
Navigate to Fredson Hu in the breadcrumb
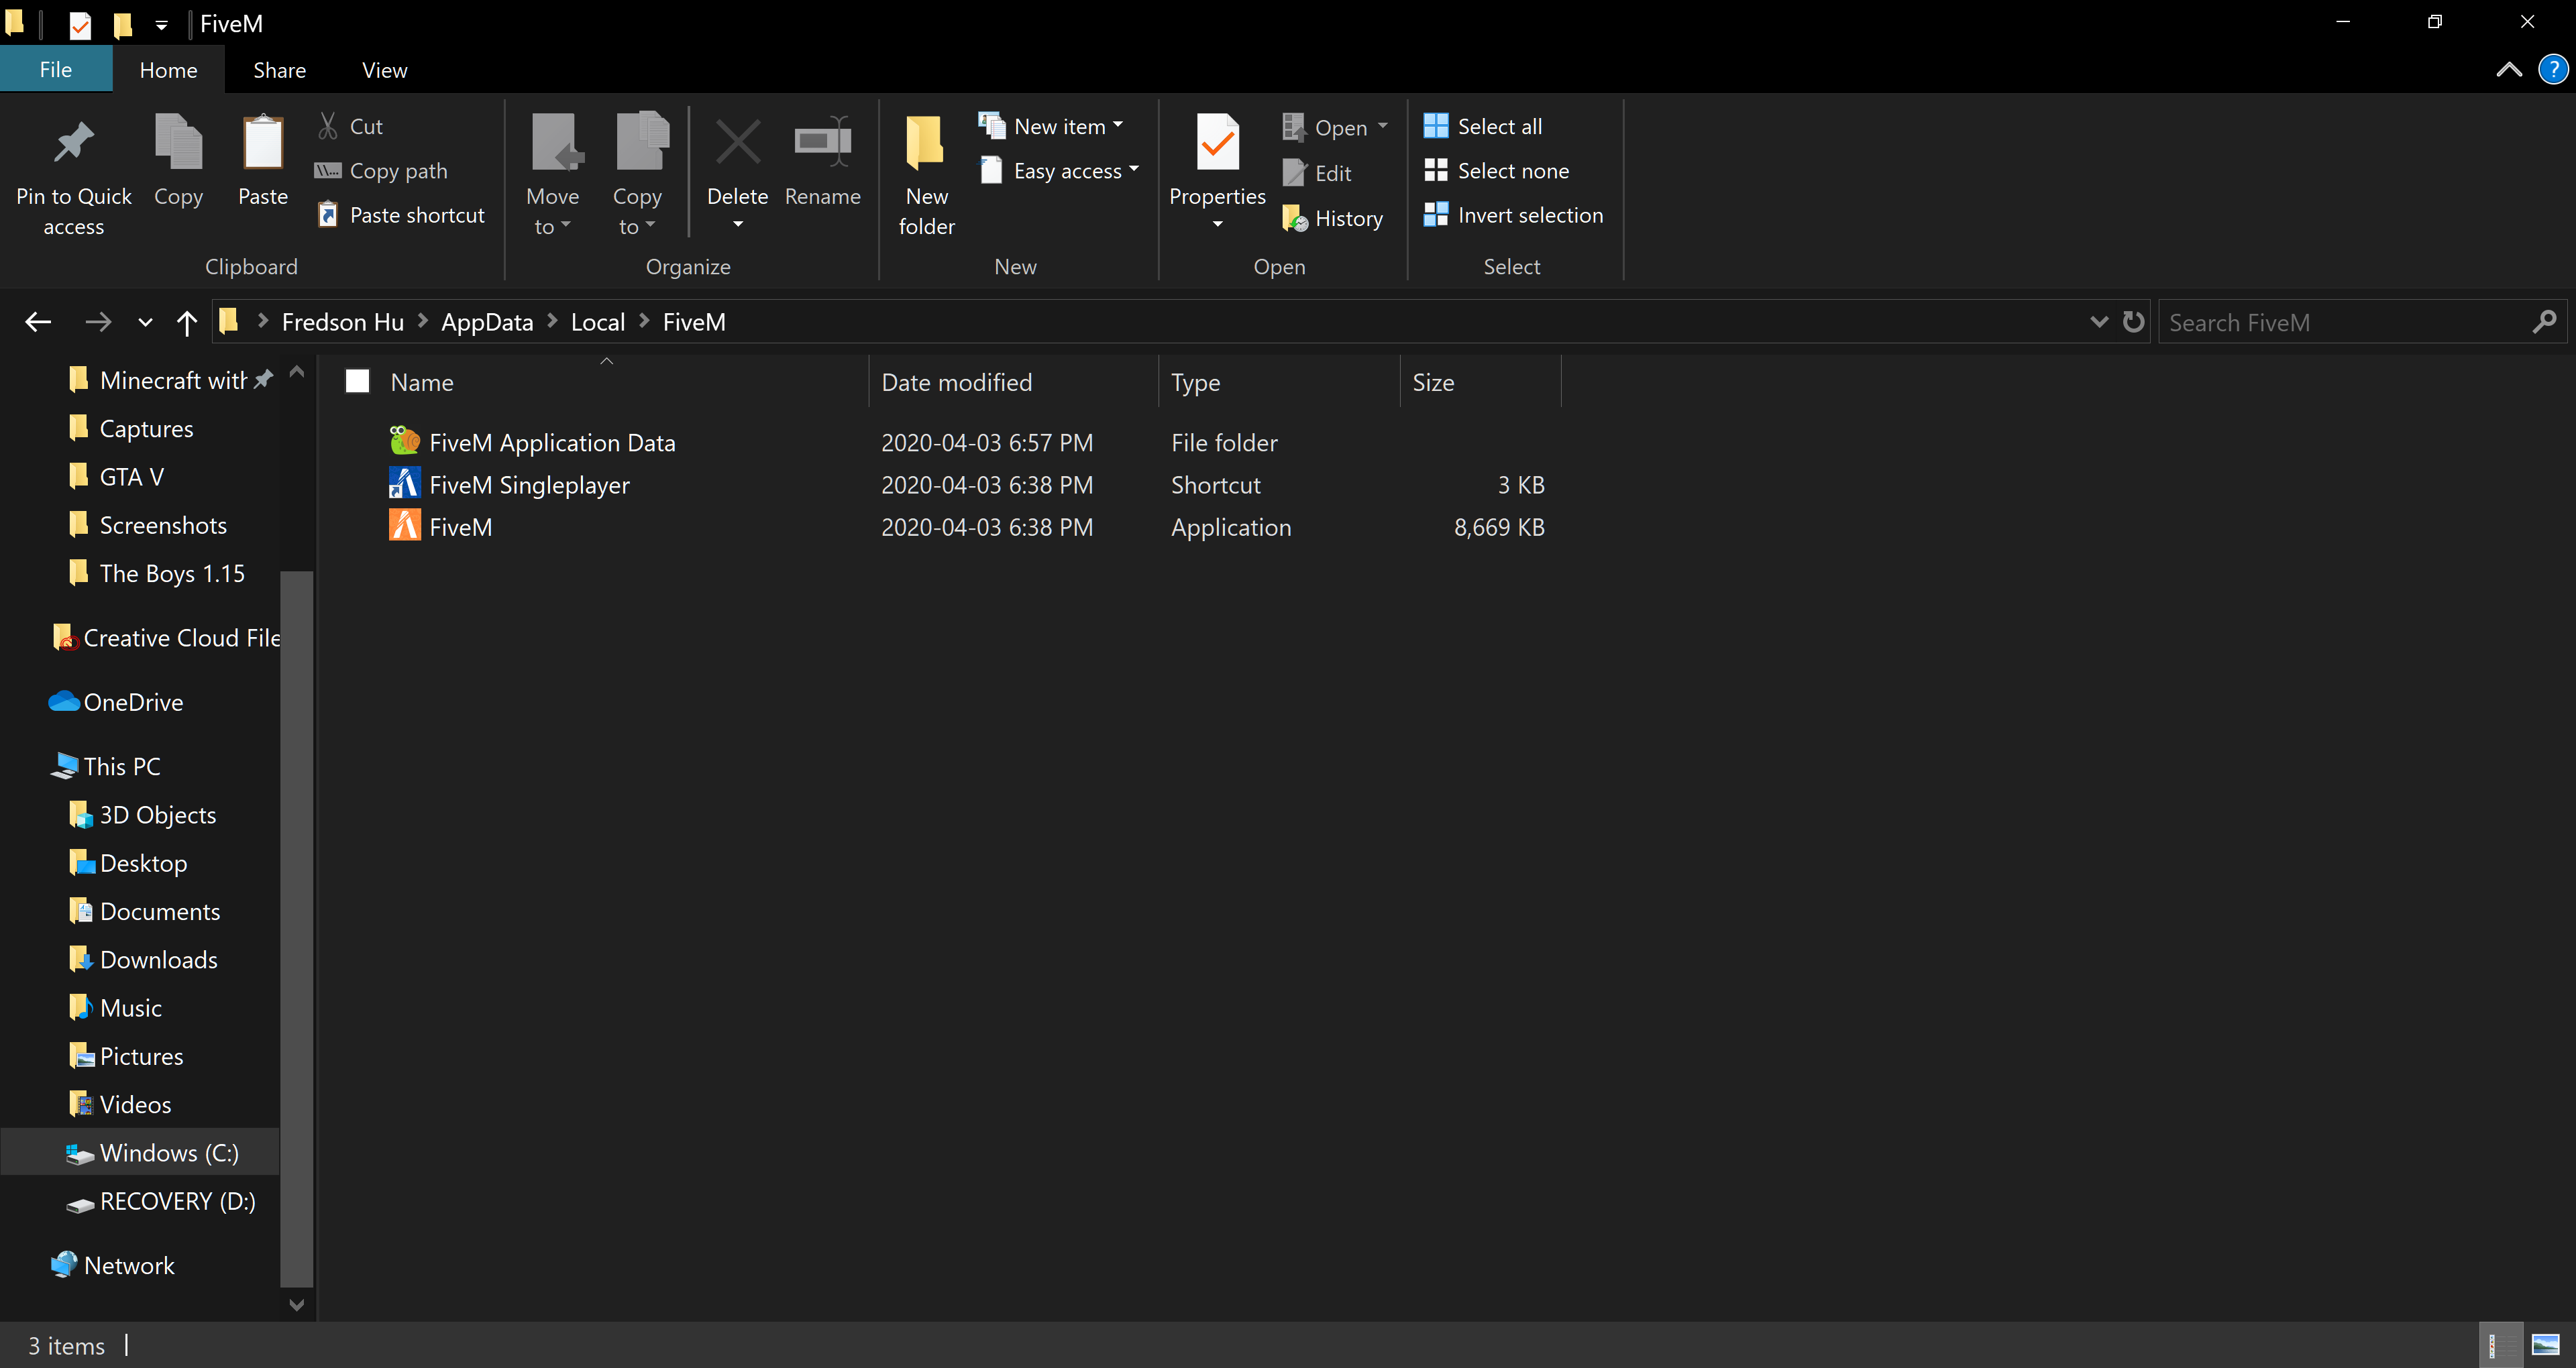tap(342, 322)
